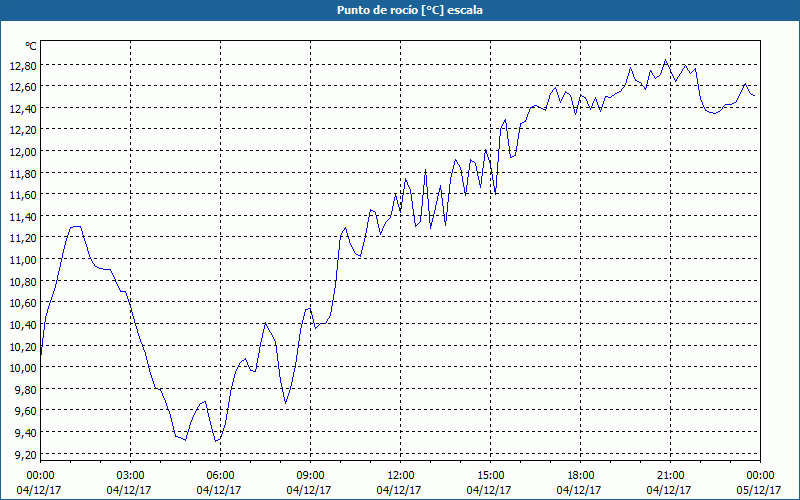Screen dimensions: 800x500
Task: Click the 21:00 time axis label
Action: pos(670,476)
